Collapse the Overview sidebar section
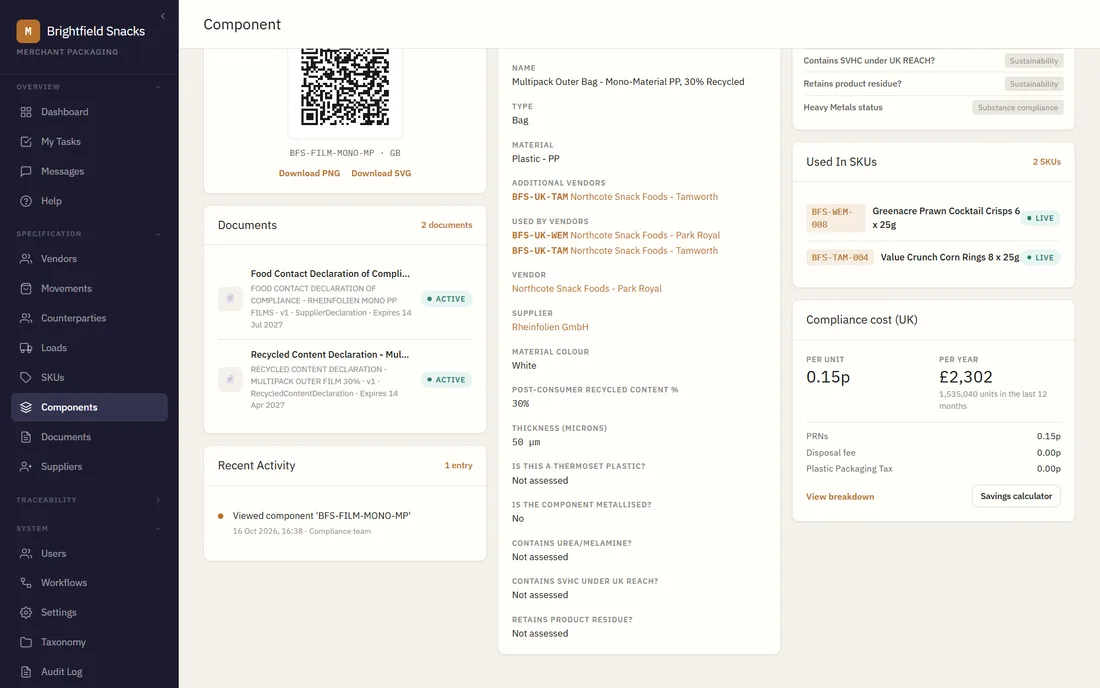This screenshot has height=688, width=1100. 158,87
